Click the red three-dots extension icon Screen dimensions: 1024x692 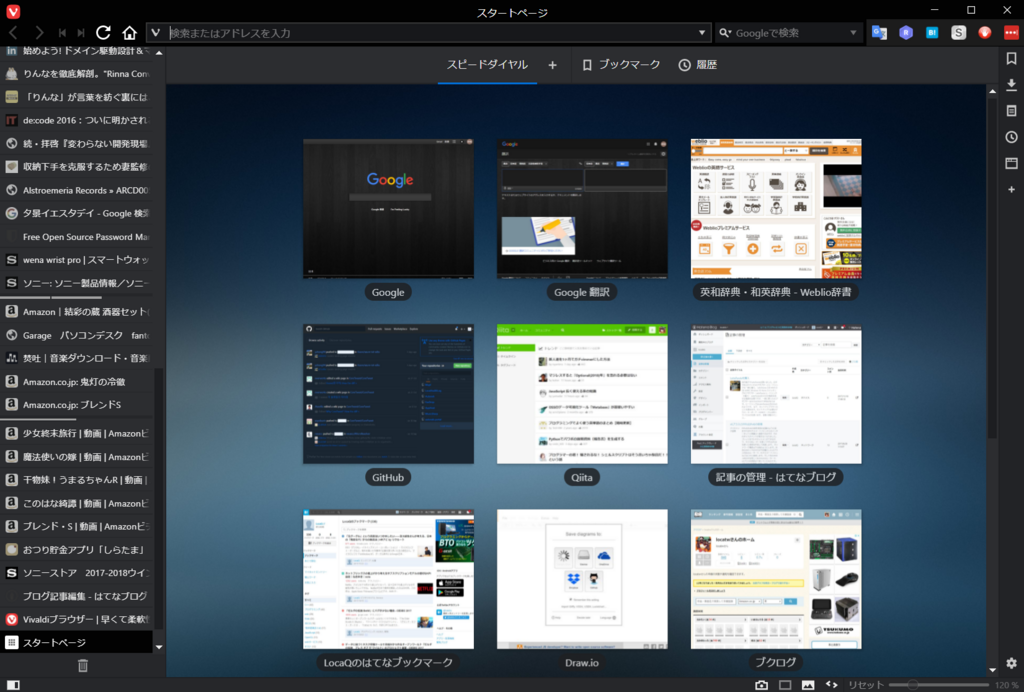coord(1011,33)
